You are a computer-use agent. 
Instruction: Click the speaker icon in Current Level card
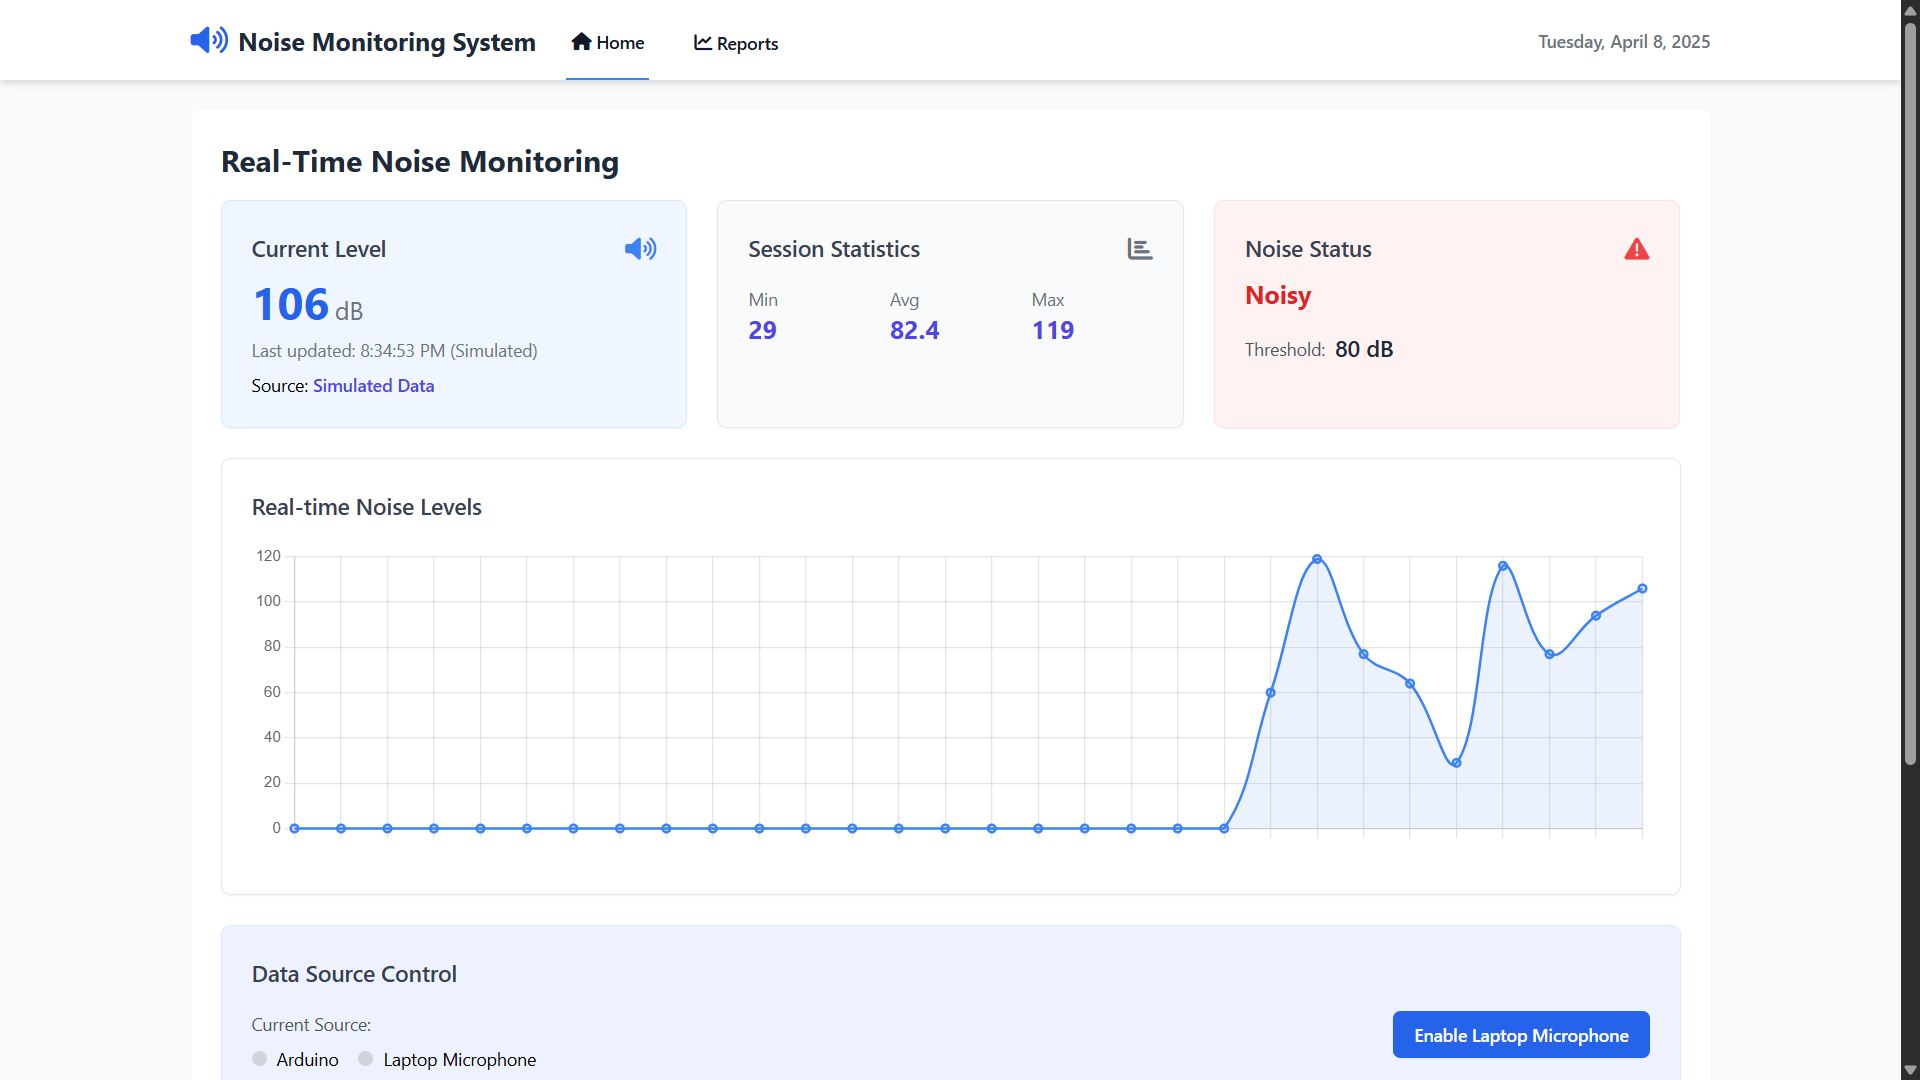coord(640,249)
